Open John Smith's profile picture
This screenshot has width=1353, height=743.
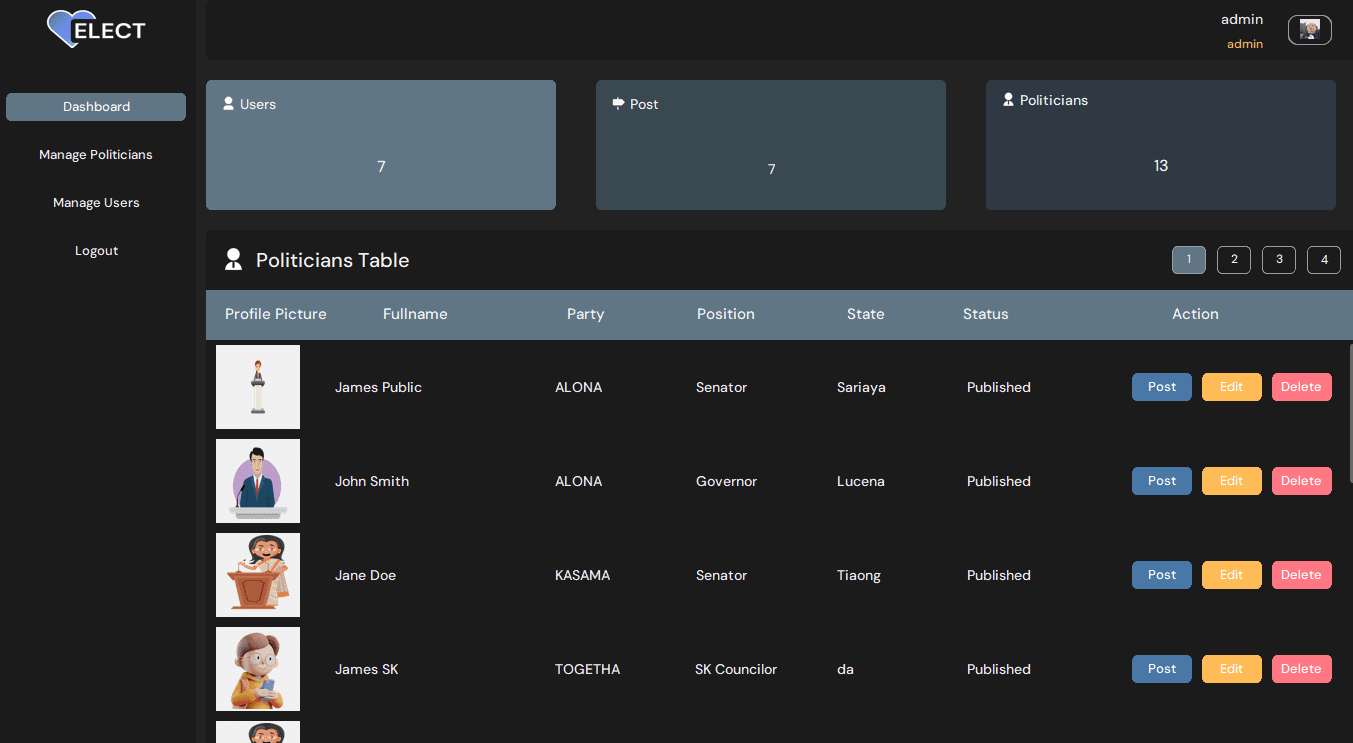coord(258,481)
